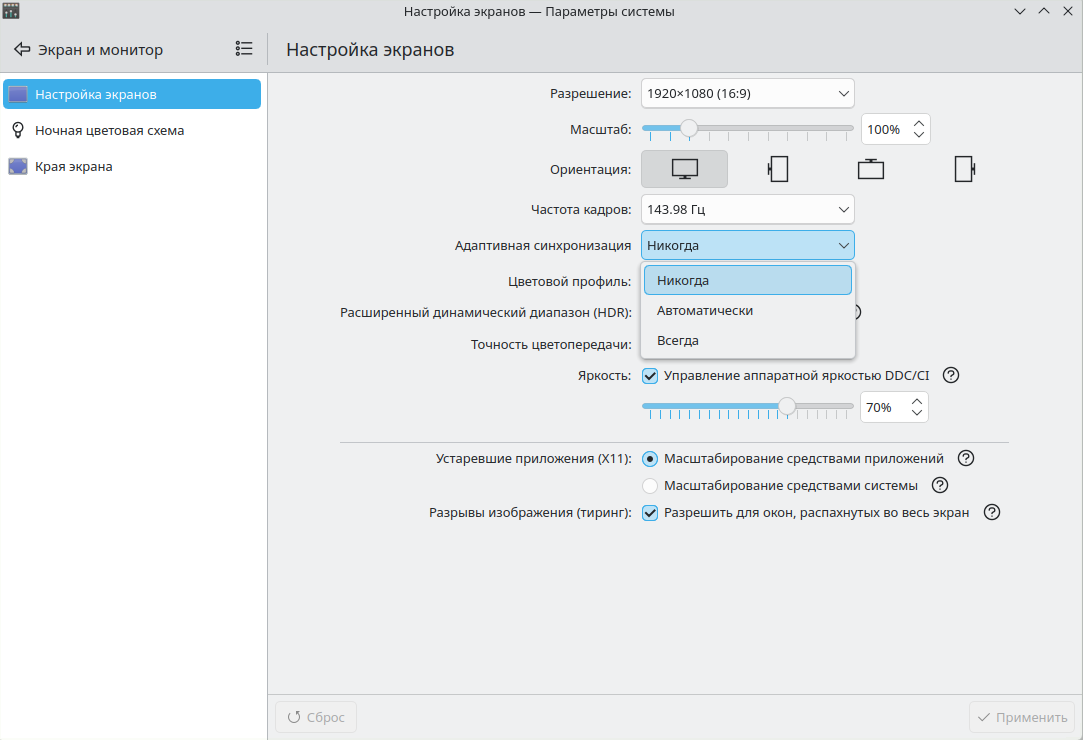Select the rotate left portrait orientation icon
The image size is (1083, 740).
(x=777, y=169)
